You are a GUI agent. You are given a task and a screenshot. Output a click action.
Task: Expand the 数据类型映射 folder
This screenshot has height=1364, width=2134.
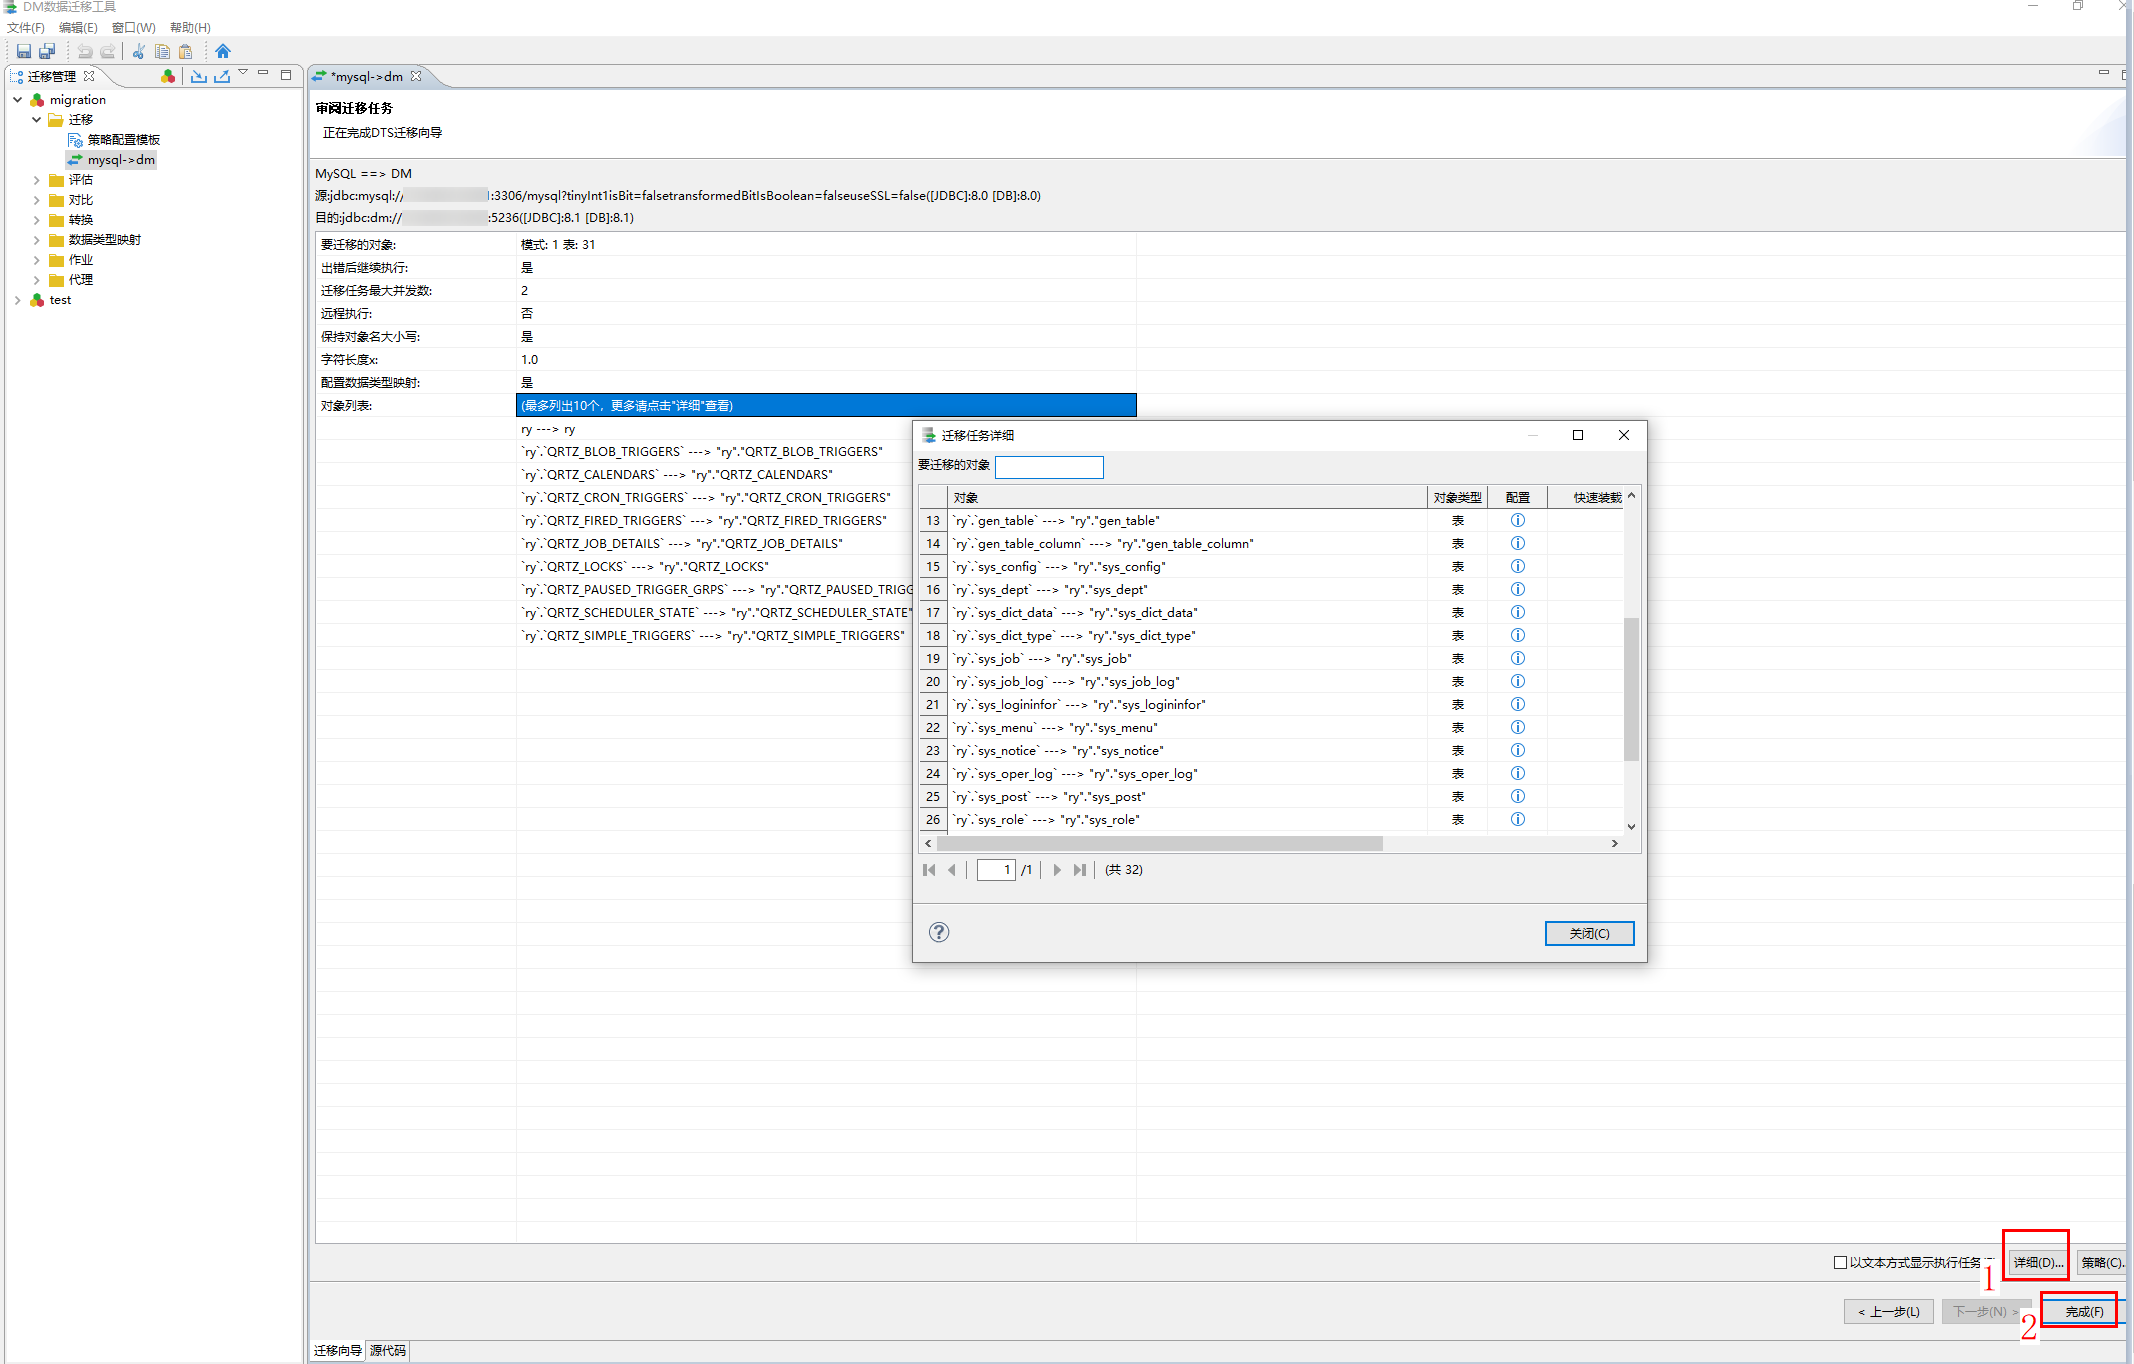[x=37, y=240]
